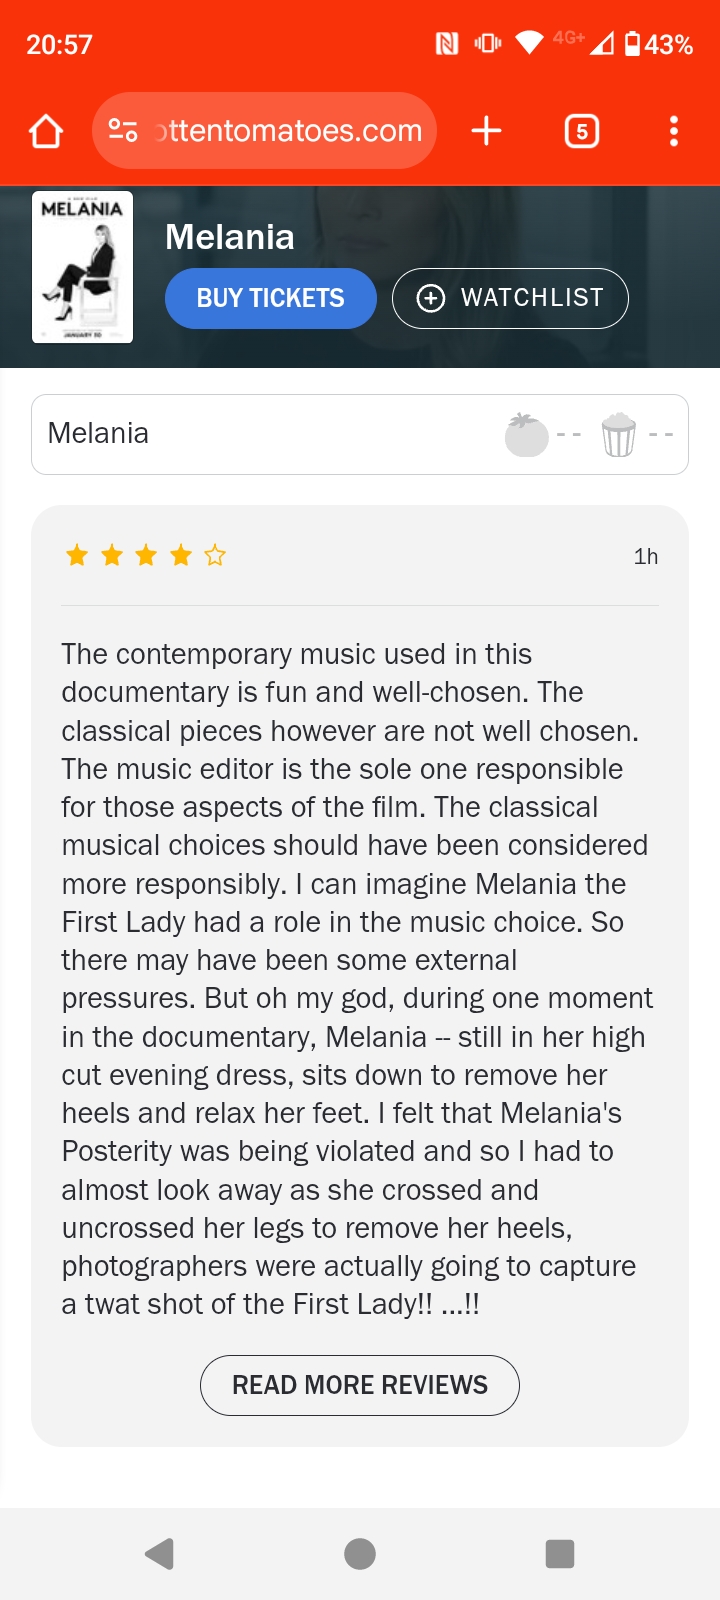720x1600 pixels.
Task: Open the site info icon in address bar
Action: click(123, 131)
